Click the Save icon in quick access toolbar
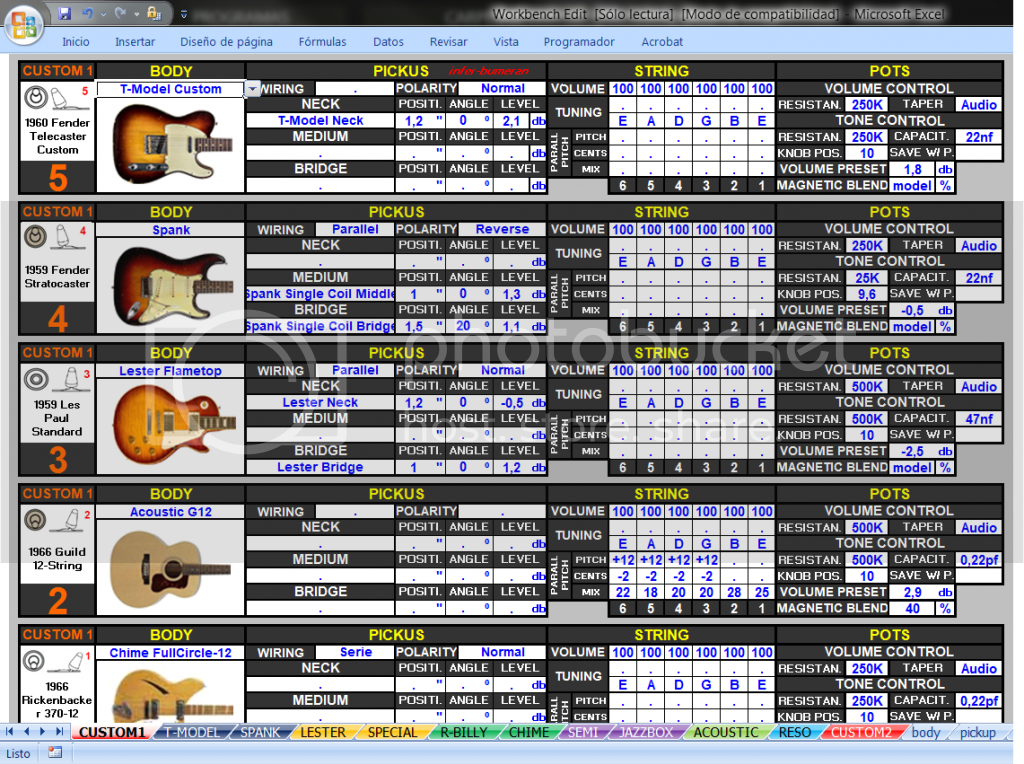The height and width of the screenshot is (764, 1024). click(65, 14)
